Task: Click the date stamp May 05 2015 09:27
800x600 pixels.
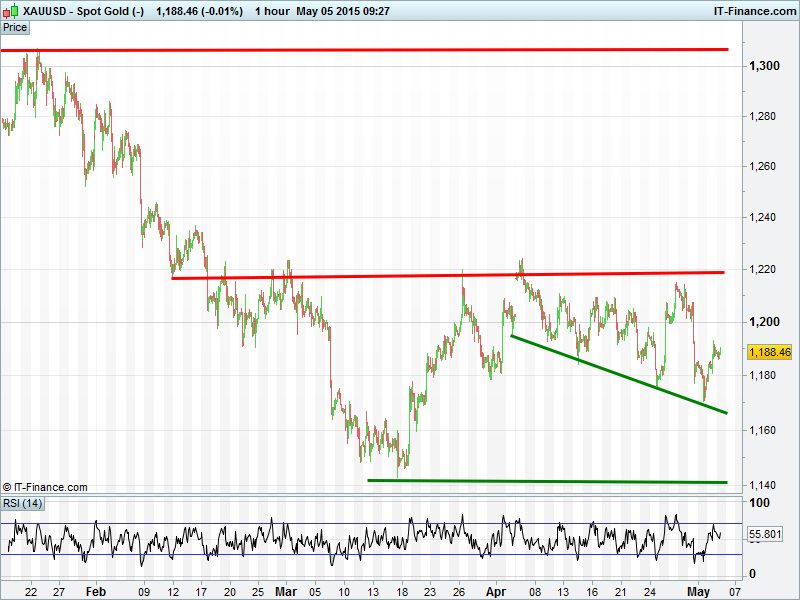Action: pos(343,12)
